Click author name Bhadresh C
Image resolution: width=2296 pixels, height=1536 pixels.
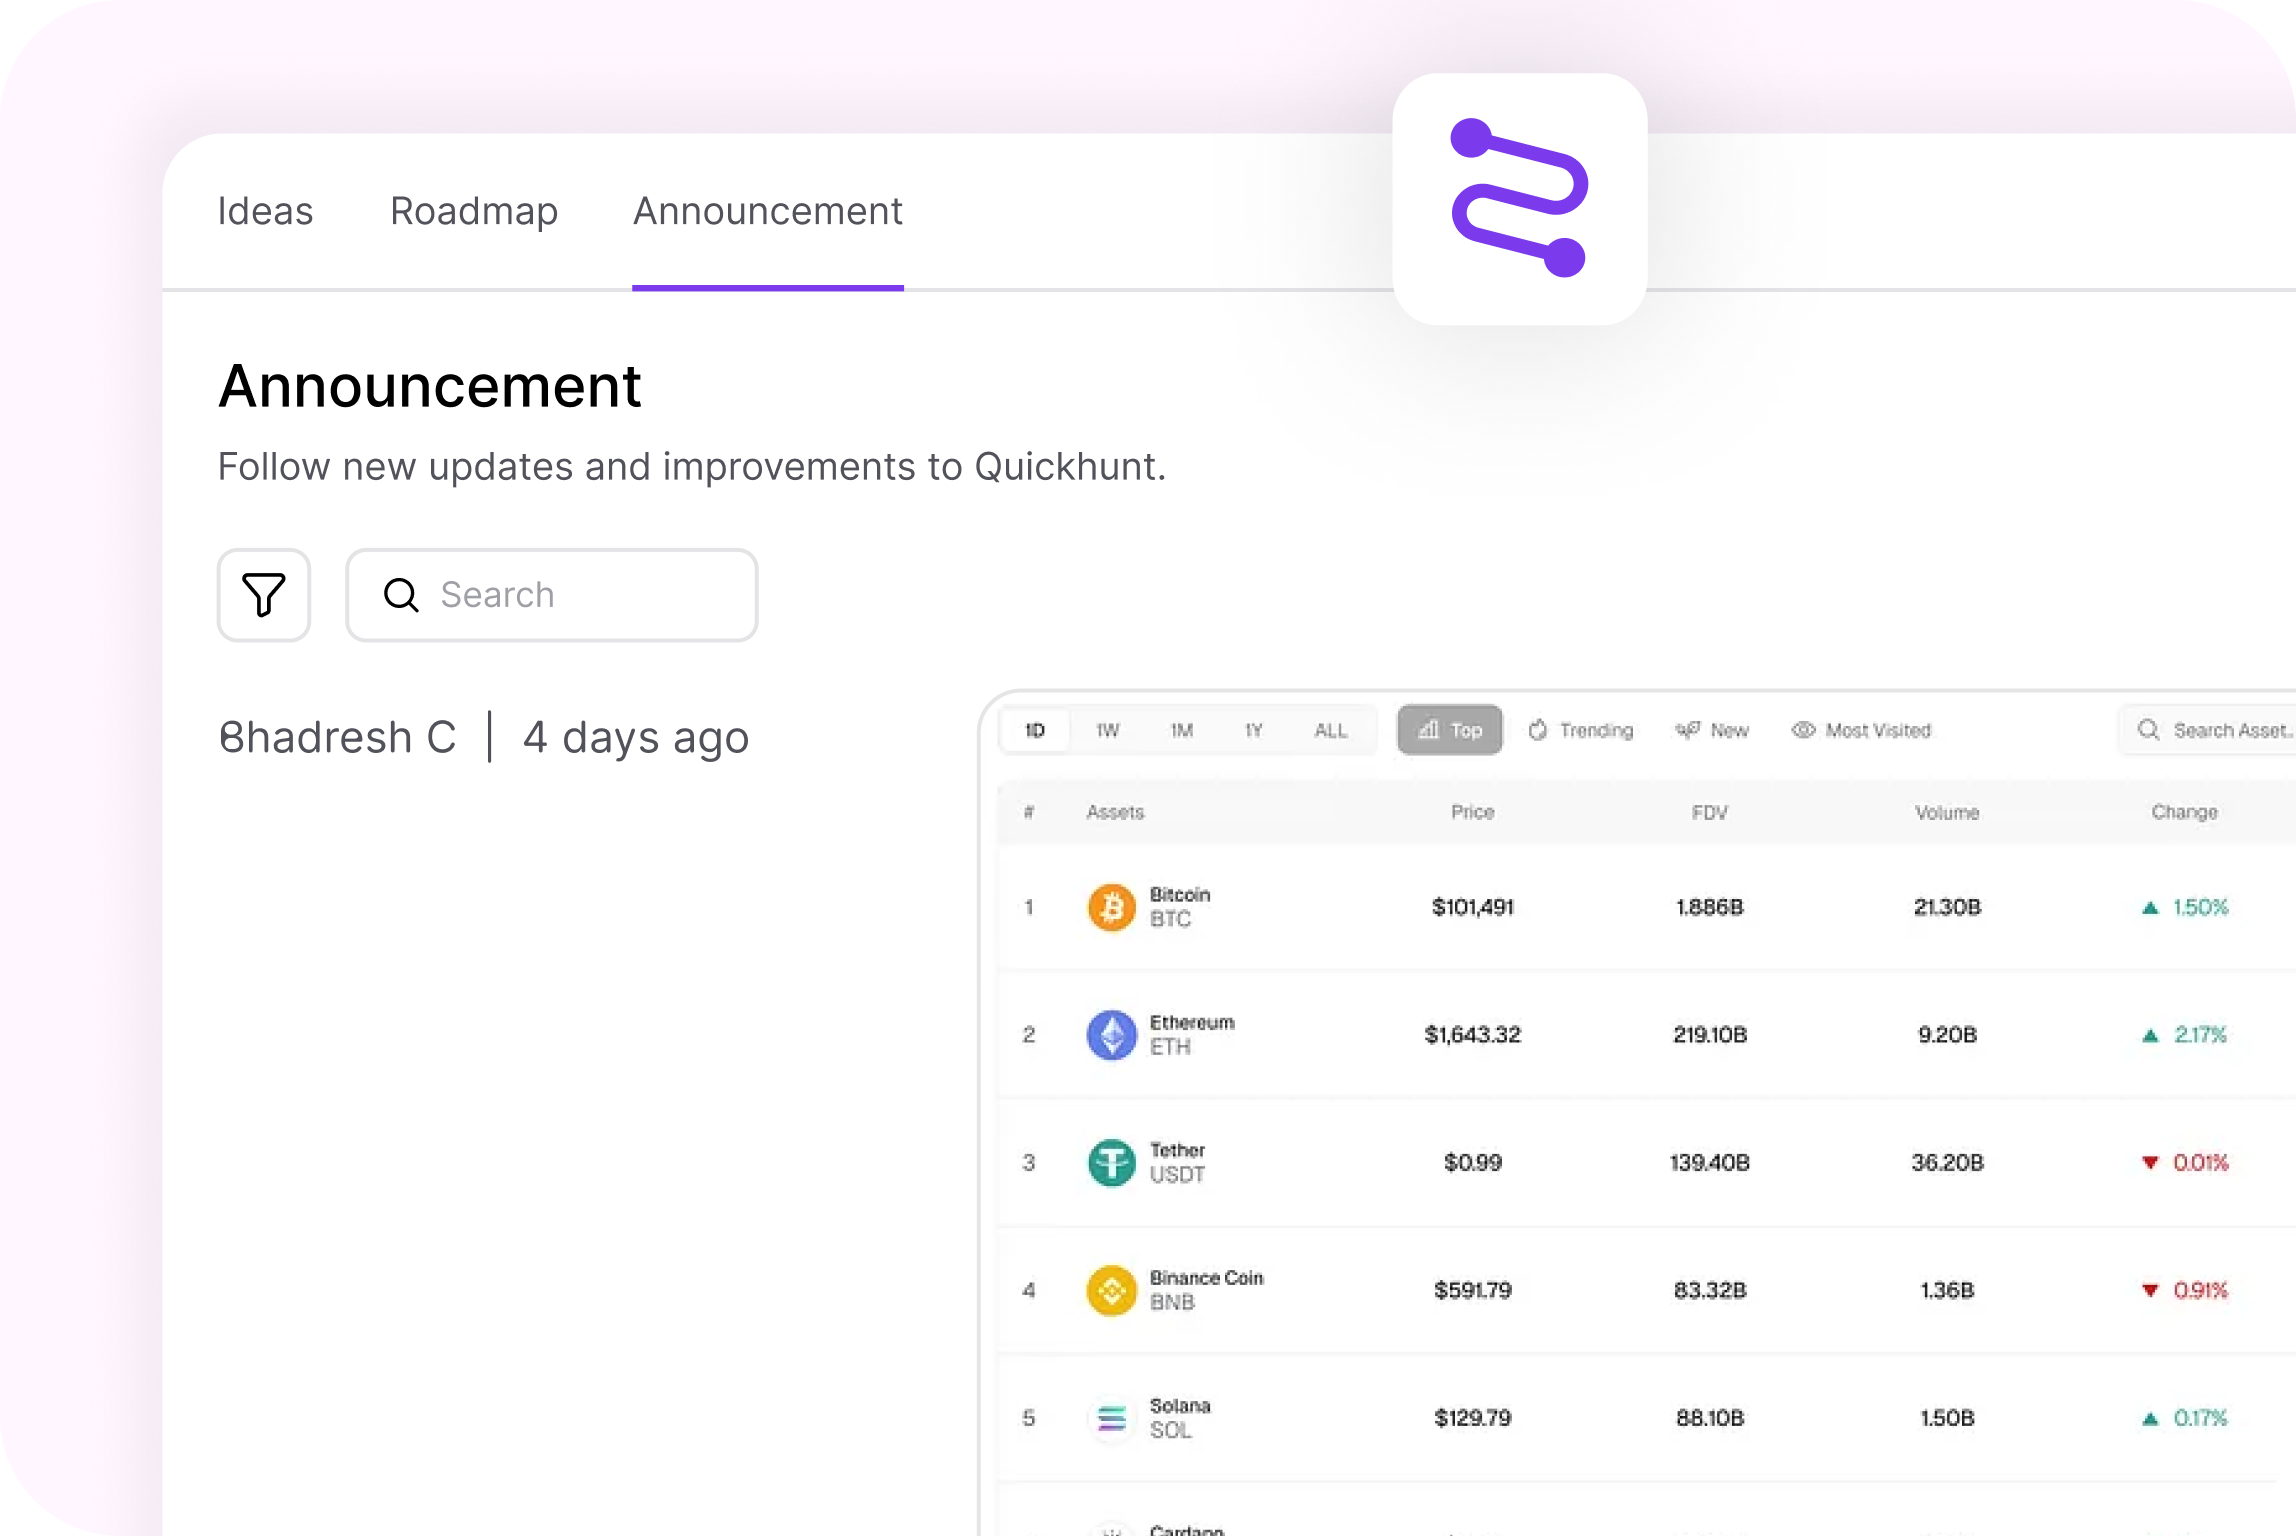tap(338, 738)
